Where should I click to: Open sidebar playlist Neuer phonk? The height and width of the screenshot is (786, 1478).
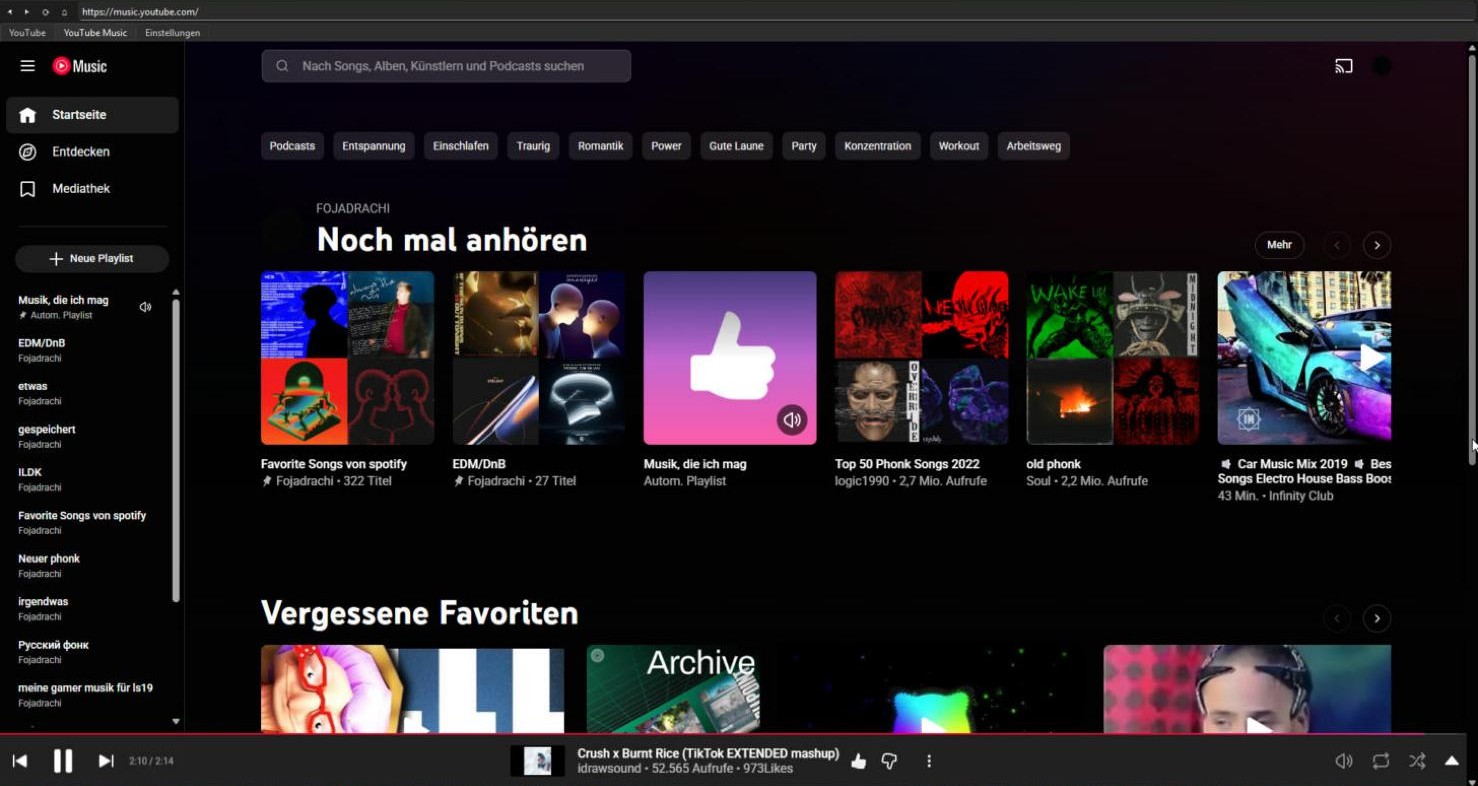tap(92, 565)
